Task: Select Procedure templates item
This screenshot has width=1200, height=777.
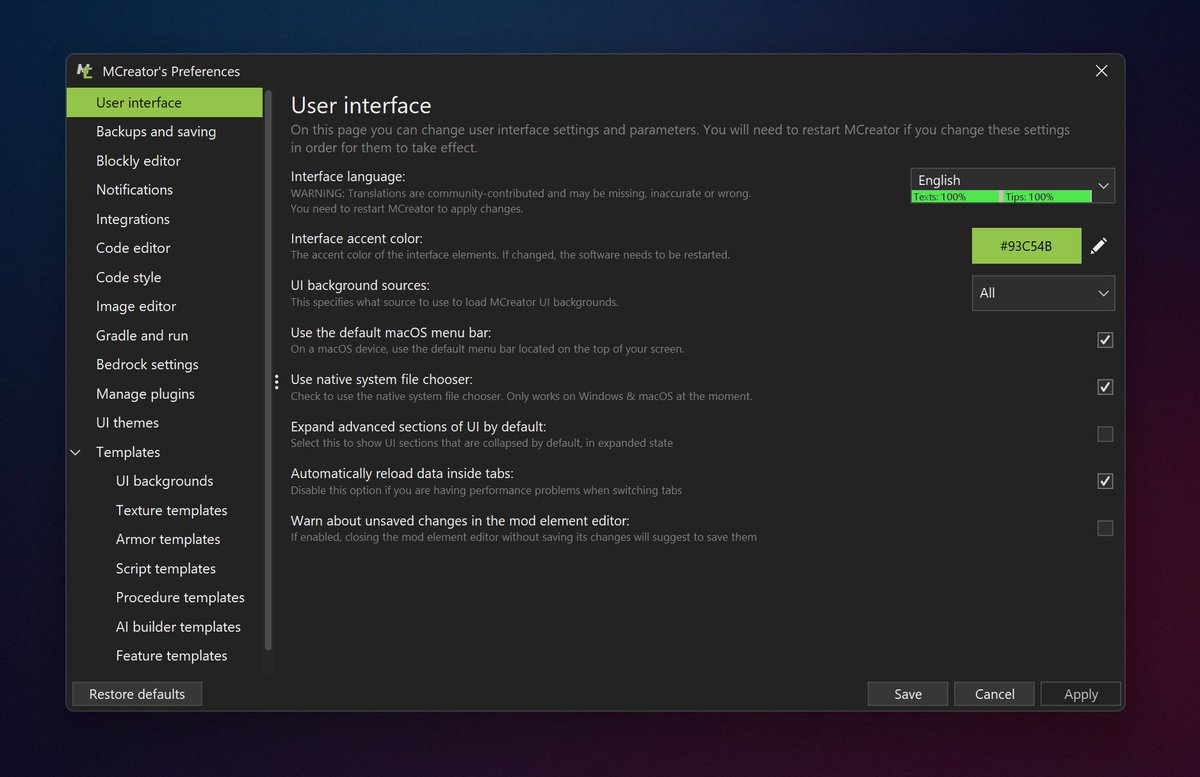Action: pos(180,597)
